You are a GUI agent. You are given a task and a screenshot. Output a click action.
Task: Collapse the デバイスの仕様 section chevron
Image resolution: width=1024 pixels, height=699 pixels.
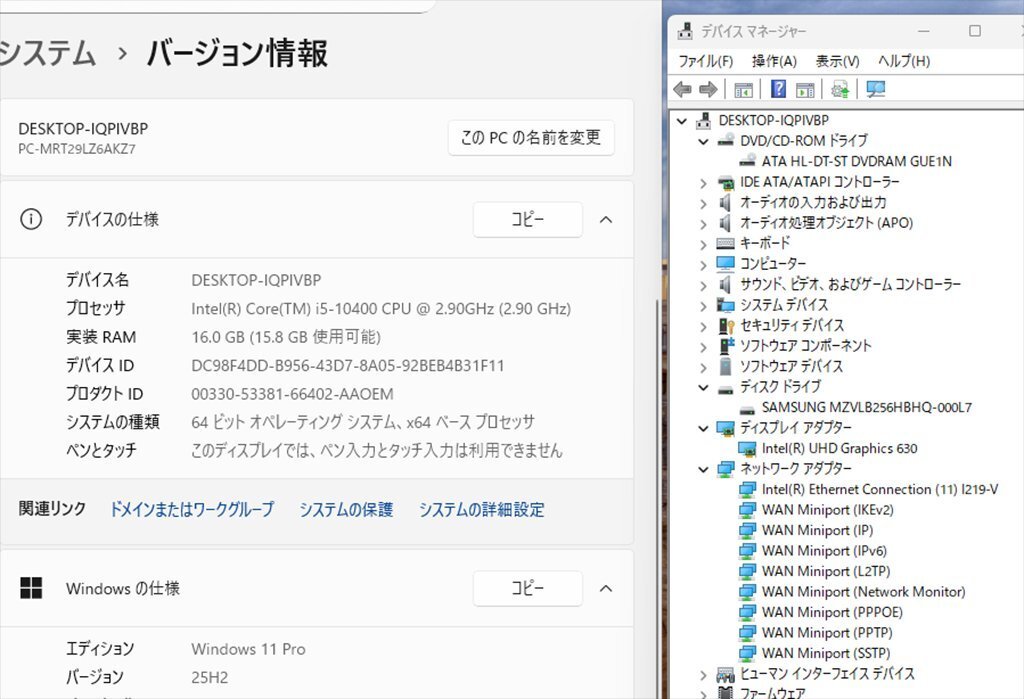coord(605,220)
